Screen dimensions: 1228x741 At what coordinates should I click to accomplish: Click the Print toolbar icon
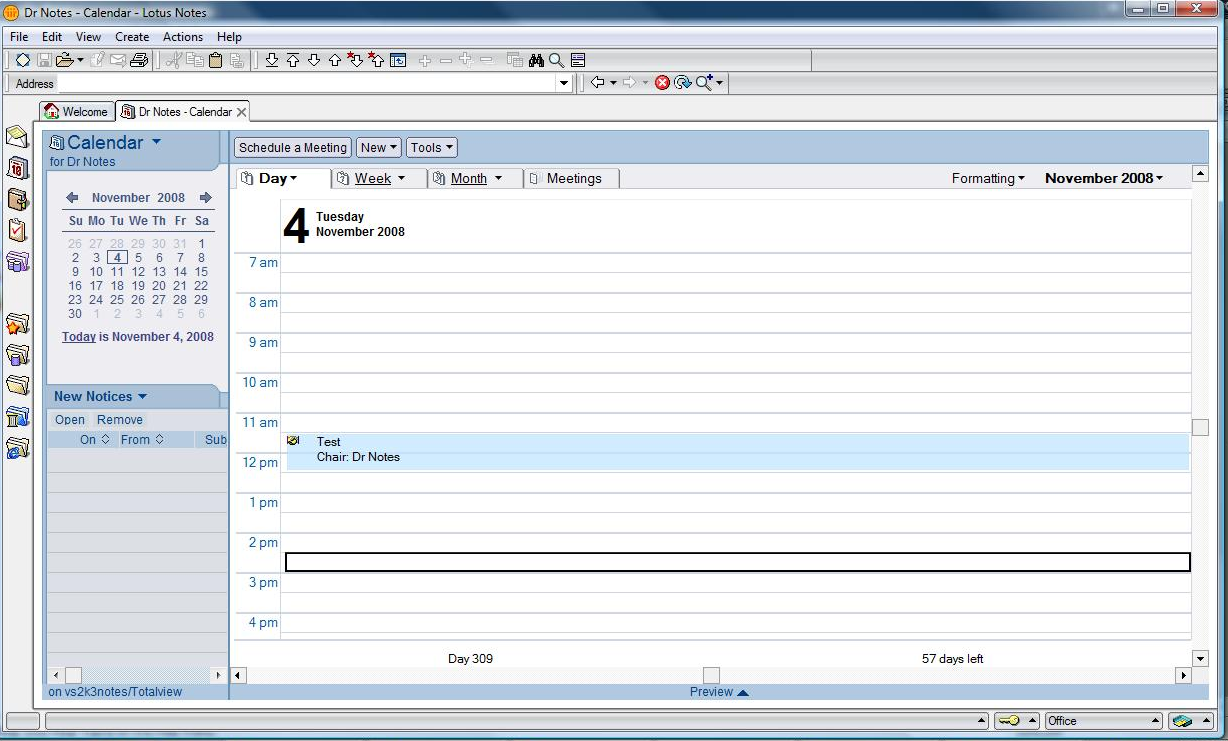tap(139, 60)
